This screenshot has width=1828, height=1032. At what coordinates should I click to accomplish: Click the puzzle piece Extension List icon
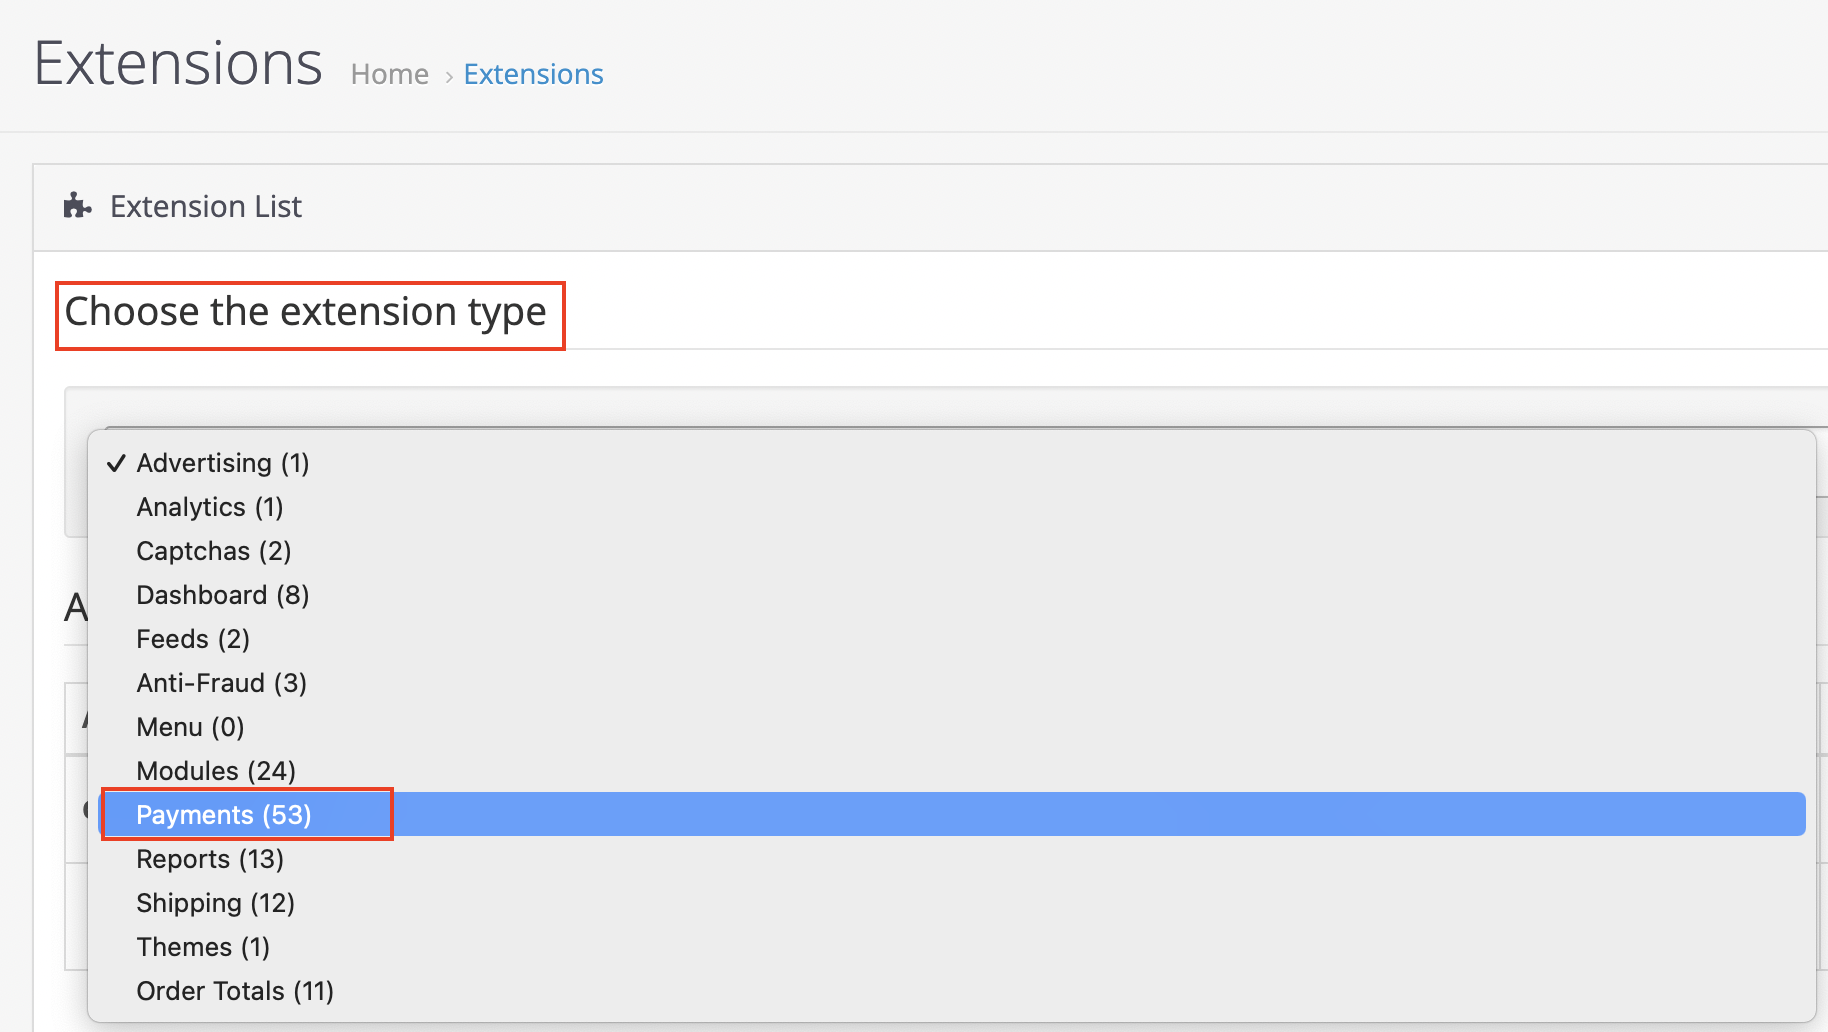point(77,206)
